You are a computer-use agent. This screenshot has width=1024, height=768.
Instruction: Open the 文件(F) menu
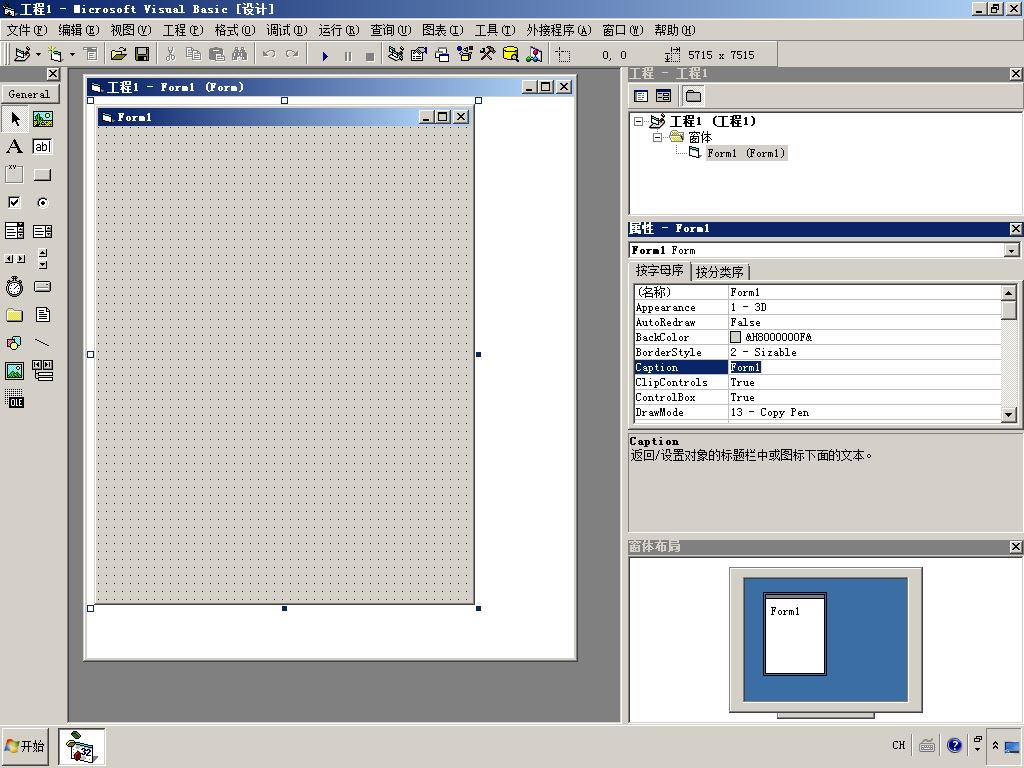coord(27,30)
